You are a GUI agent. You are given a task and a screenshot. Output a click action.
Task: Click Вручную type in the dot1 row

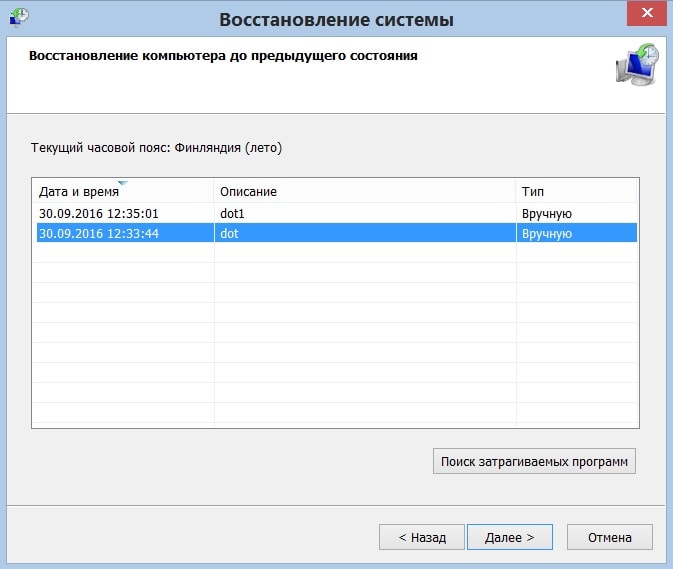point(546,214)
